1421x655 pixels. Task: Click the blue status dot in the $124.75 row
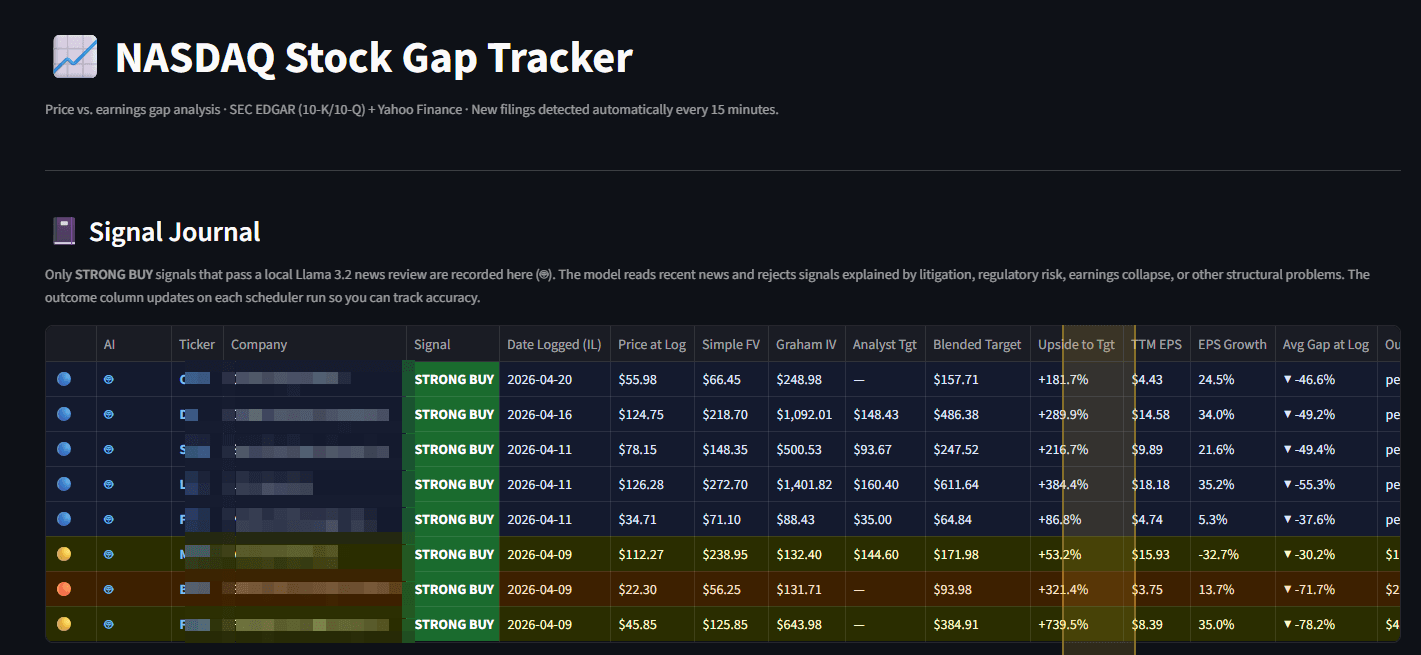(x=64, y=414)
